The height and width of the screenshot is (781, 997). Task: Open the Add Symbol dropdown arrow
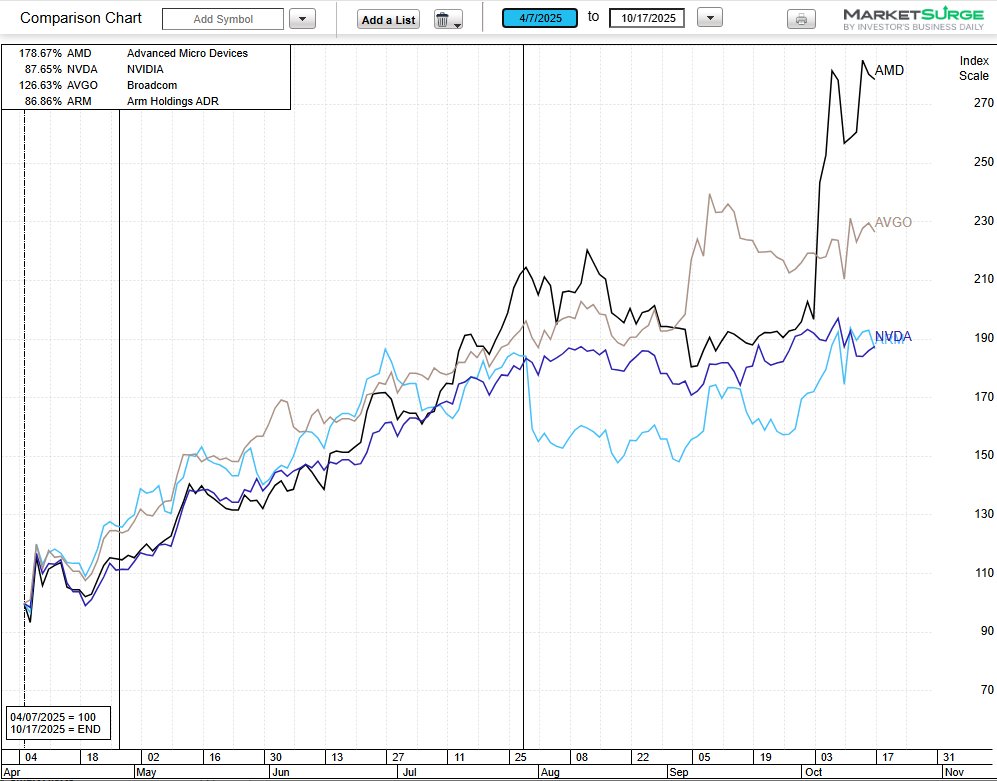(x=303, y=19)
